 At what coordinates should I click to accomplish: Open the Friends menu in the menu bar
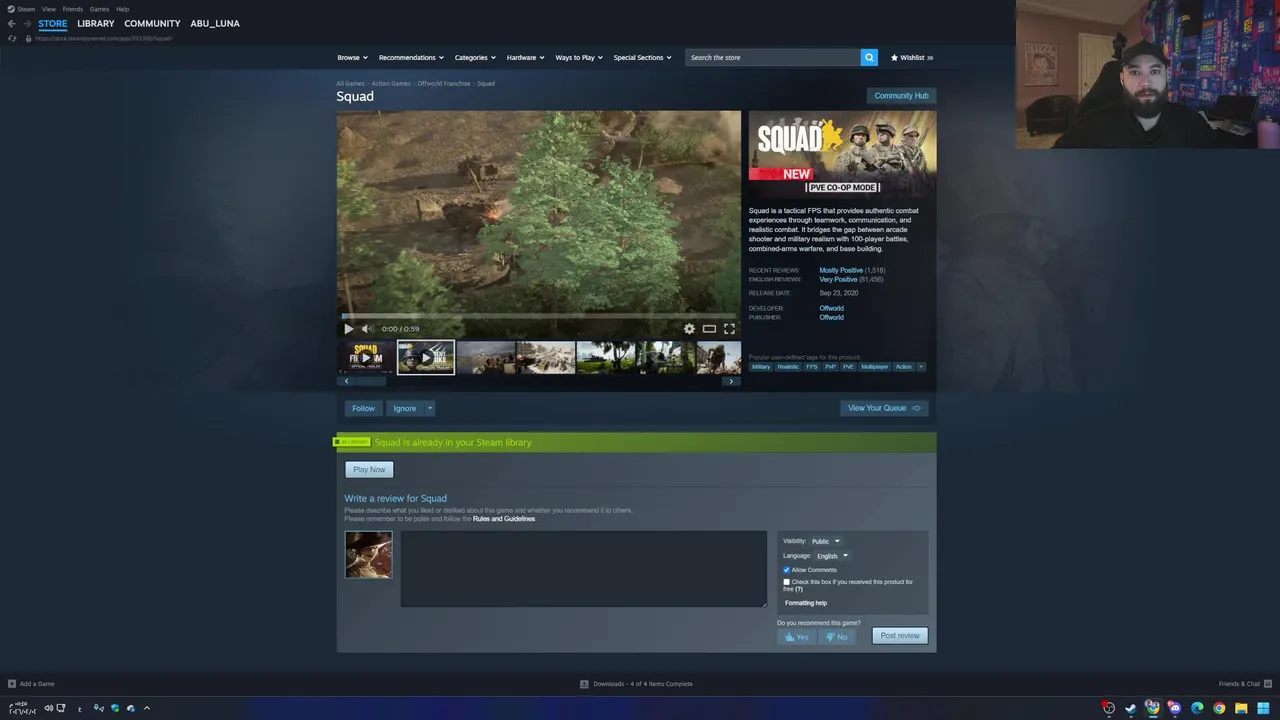(73, 9)
